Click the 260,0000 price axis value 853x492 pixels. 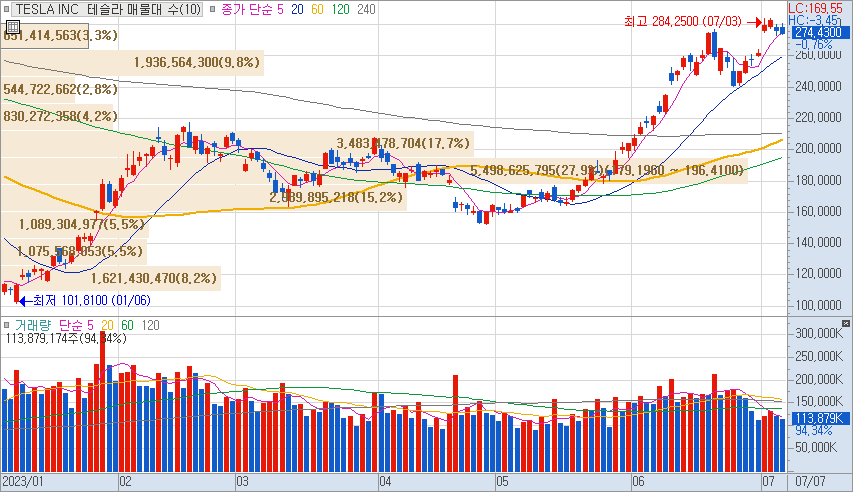click(x=818, y=55)
